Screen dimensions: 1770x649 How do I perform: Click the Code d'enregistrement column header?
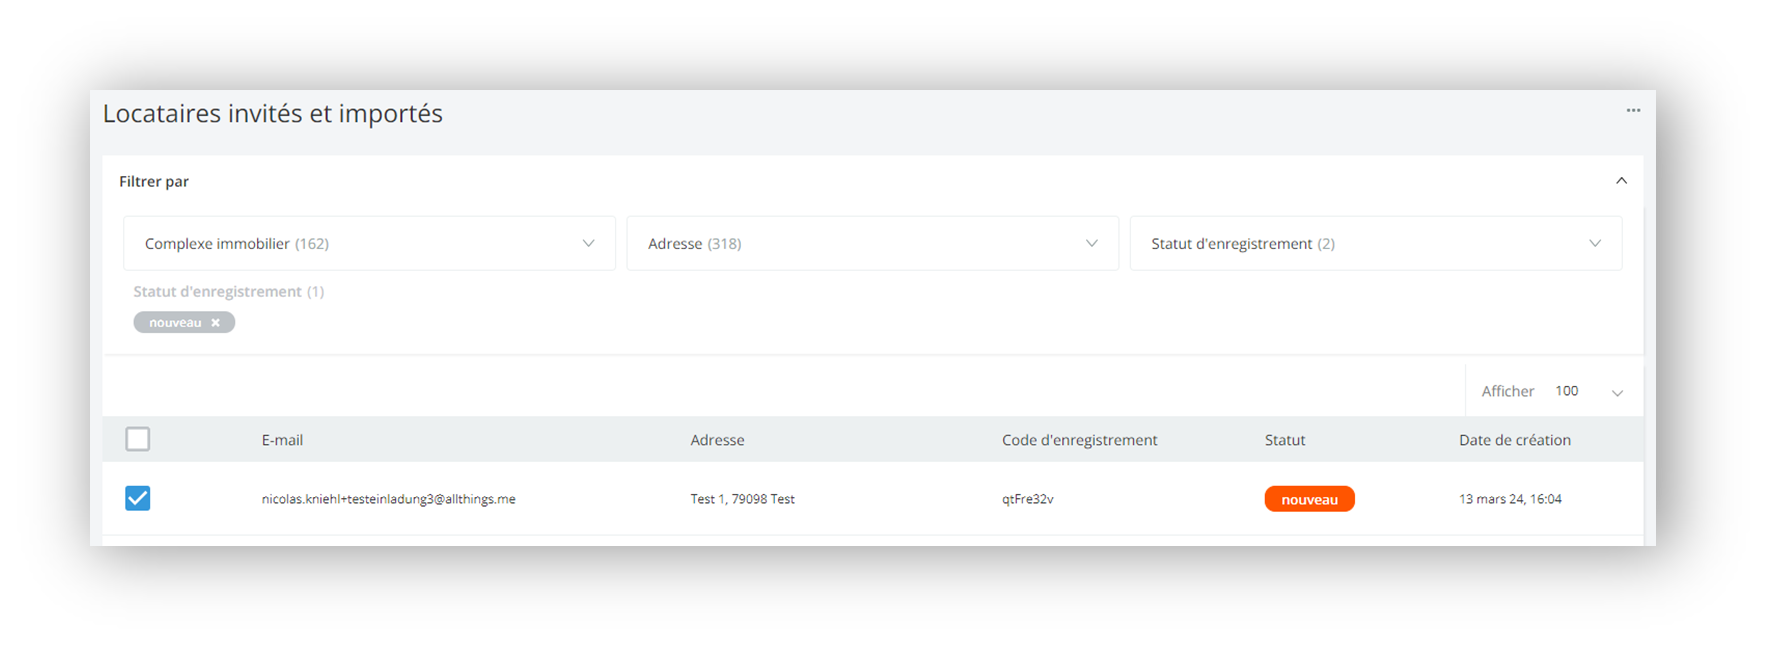point(1079,440)
